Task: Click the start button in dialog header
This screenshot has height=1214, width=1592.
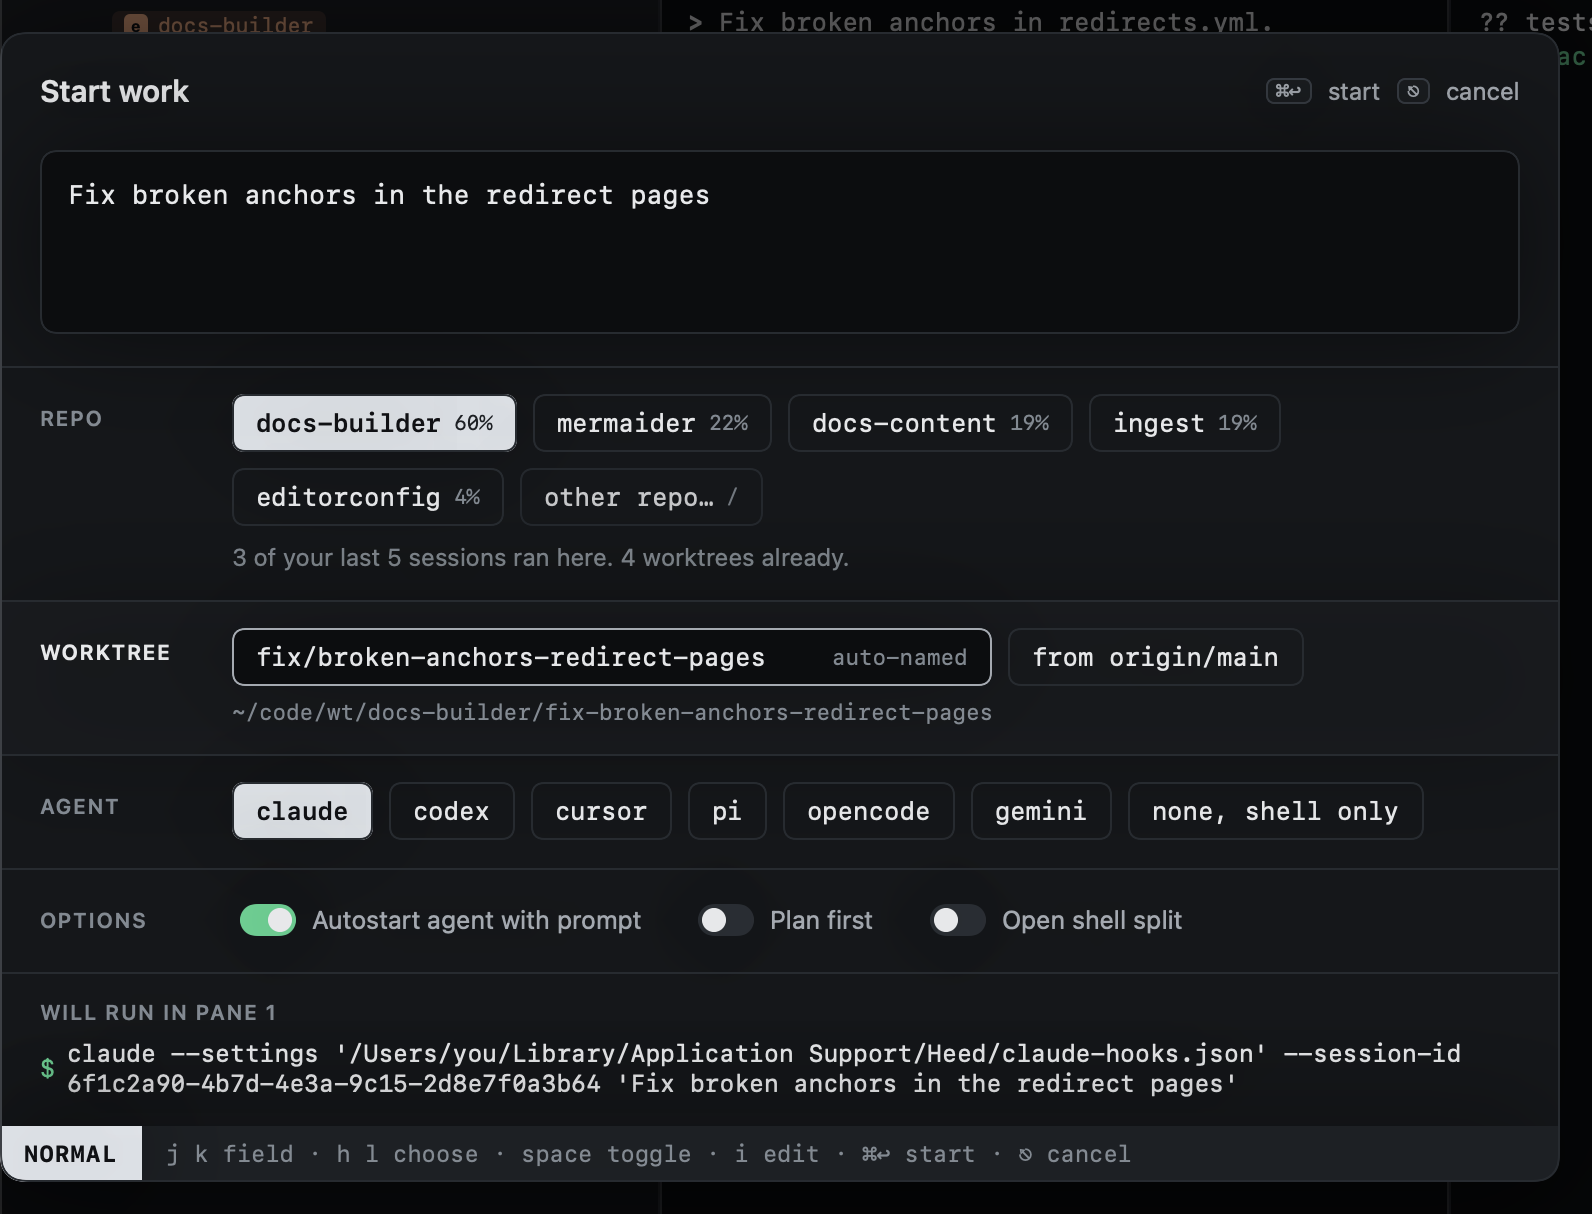Action: click(x=1353, y=92)
